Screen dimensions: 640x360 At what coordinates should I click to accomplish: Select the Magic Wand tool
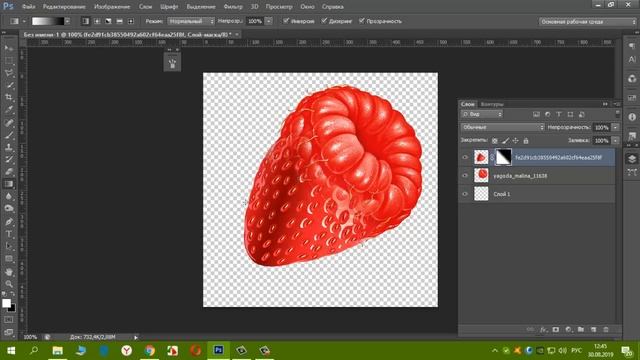tap(9, 85)
